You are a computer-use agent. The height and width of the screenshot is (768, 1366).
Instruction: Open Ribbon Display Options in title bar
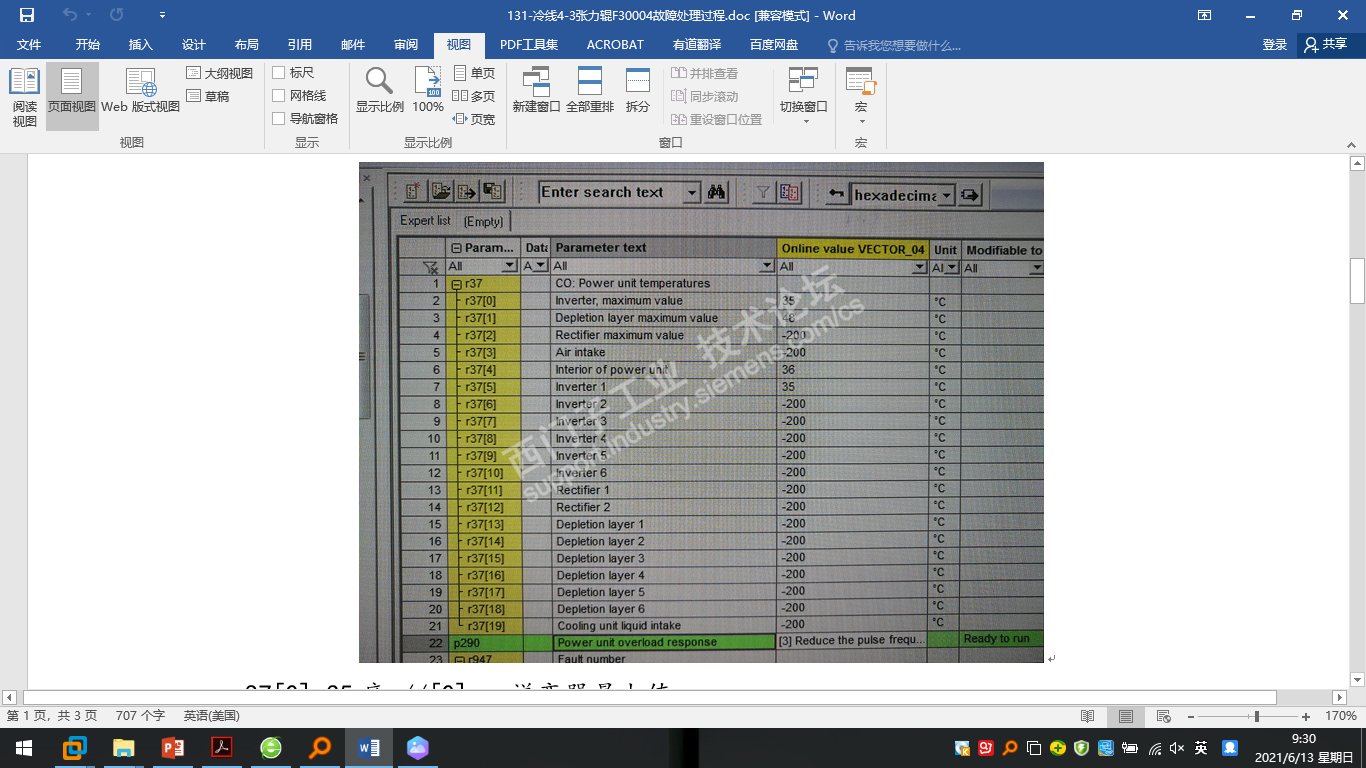(1205, 15)
